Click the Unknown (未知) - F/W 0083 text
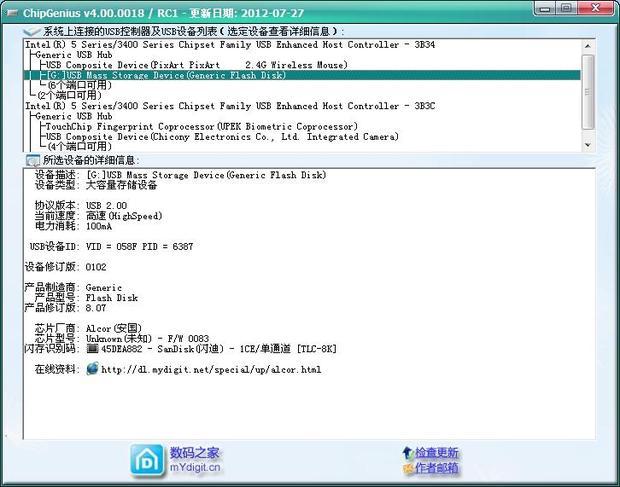The image size is (620, 487). [147, 339]
